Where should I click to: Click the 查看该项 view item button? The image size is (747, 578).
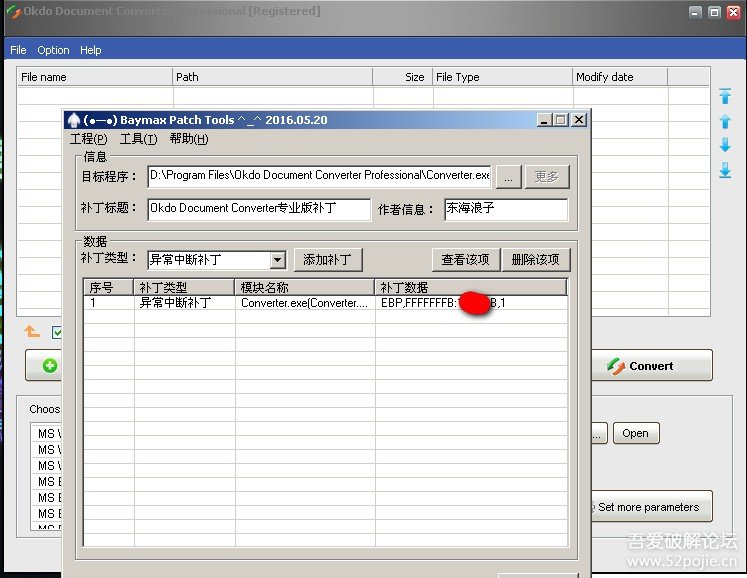[465, 260]
